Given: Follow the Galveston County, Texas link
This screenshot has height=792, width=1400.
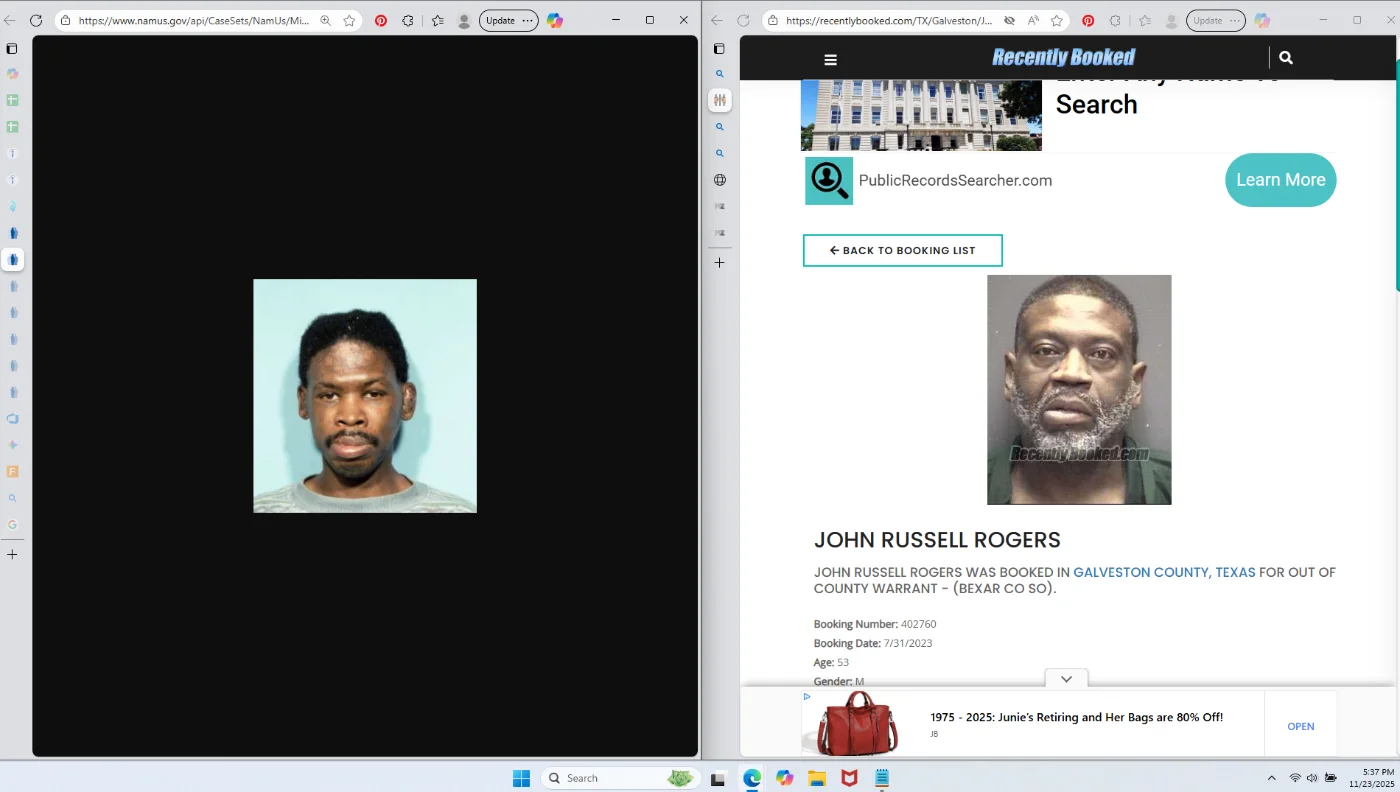Looking at the screenshot, I should point(1164,573).
